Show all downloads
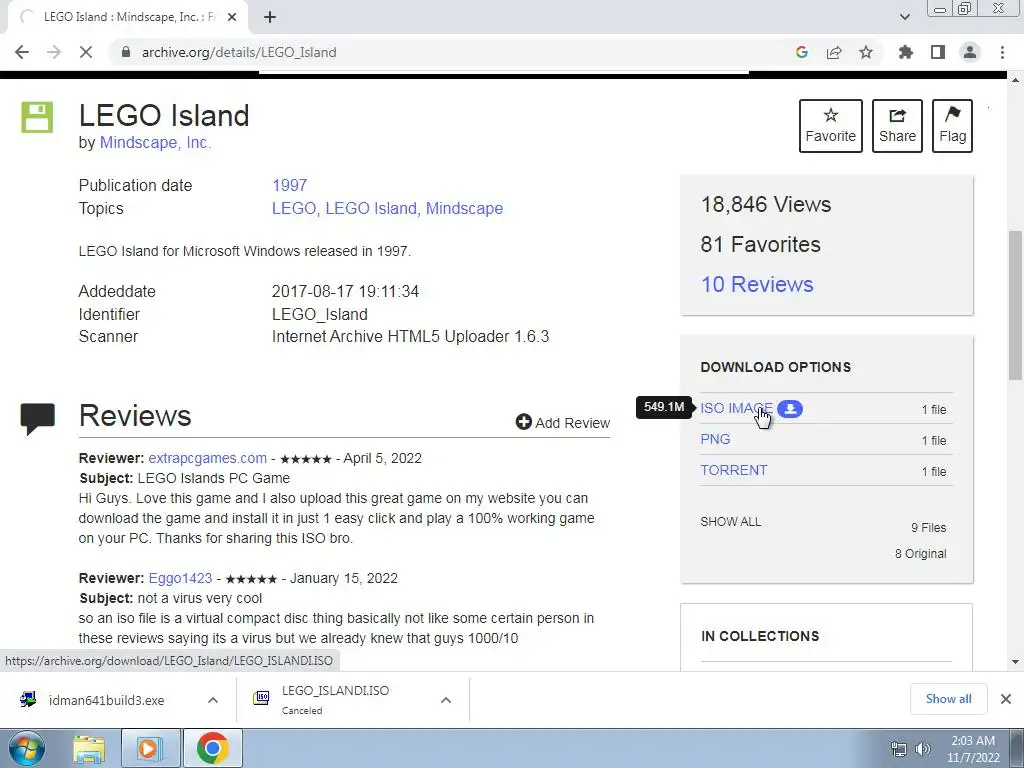Image resolution: width=1024 pixels, height=768 pixels. [948, 699]
